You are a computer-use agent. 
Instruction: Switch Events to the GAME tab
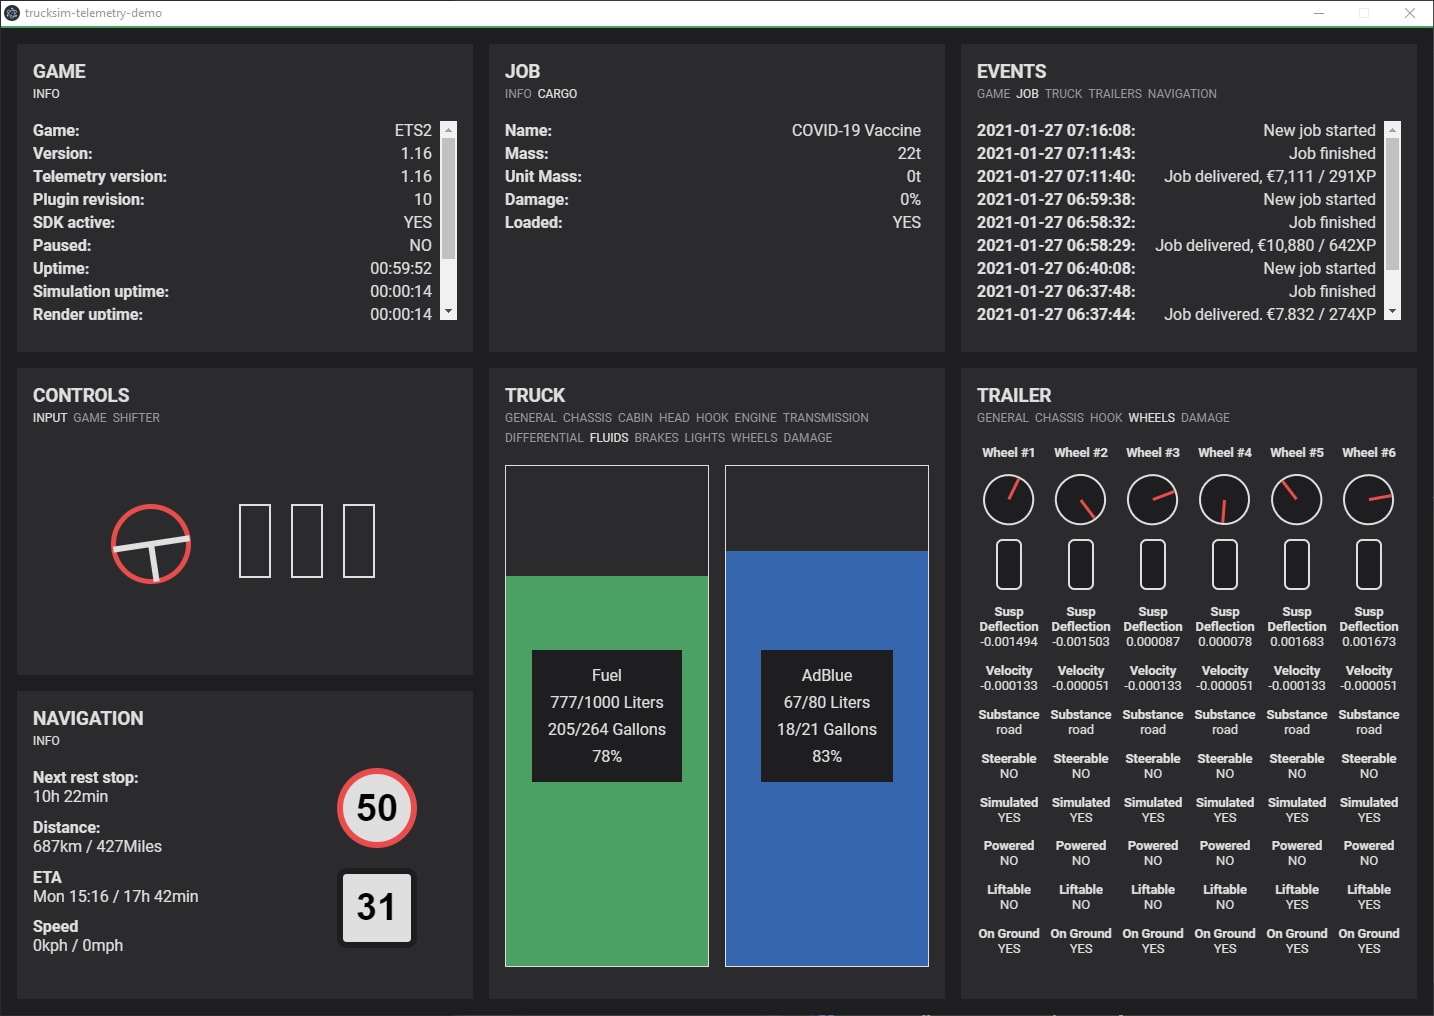click(x=993, y=94)
